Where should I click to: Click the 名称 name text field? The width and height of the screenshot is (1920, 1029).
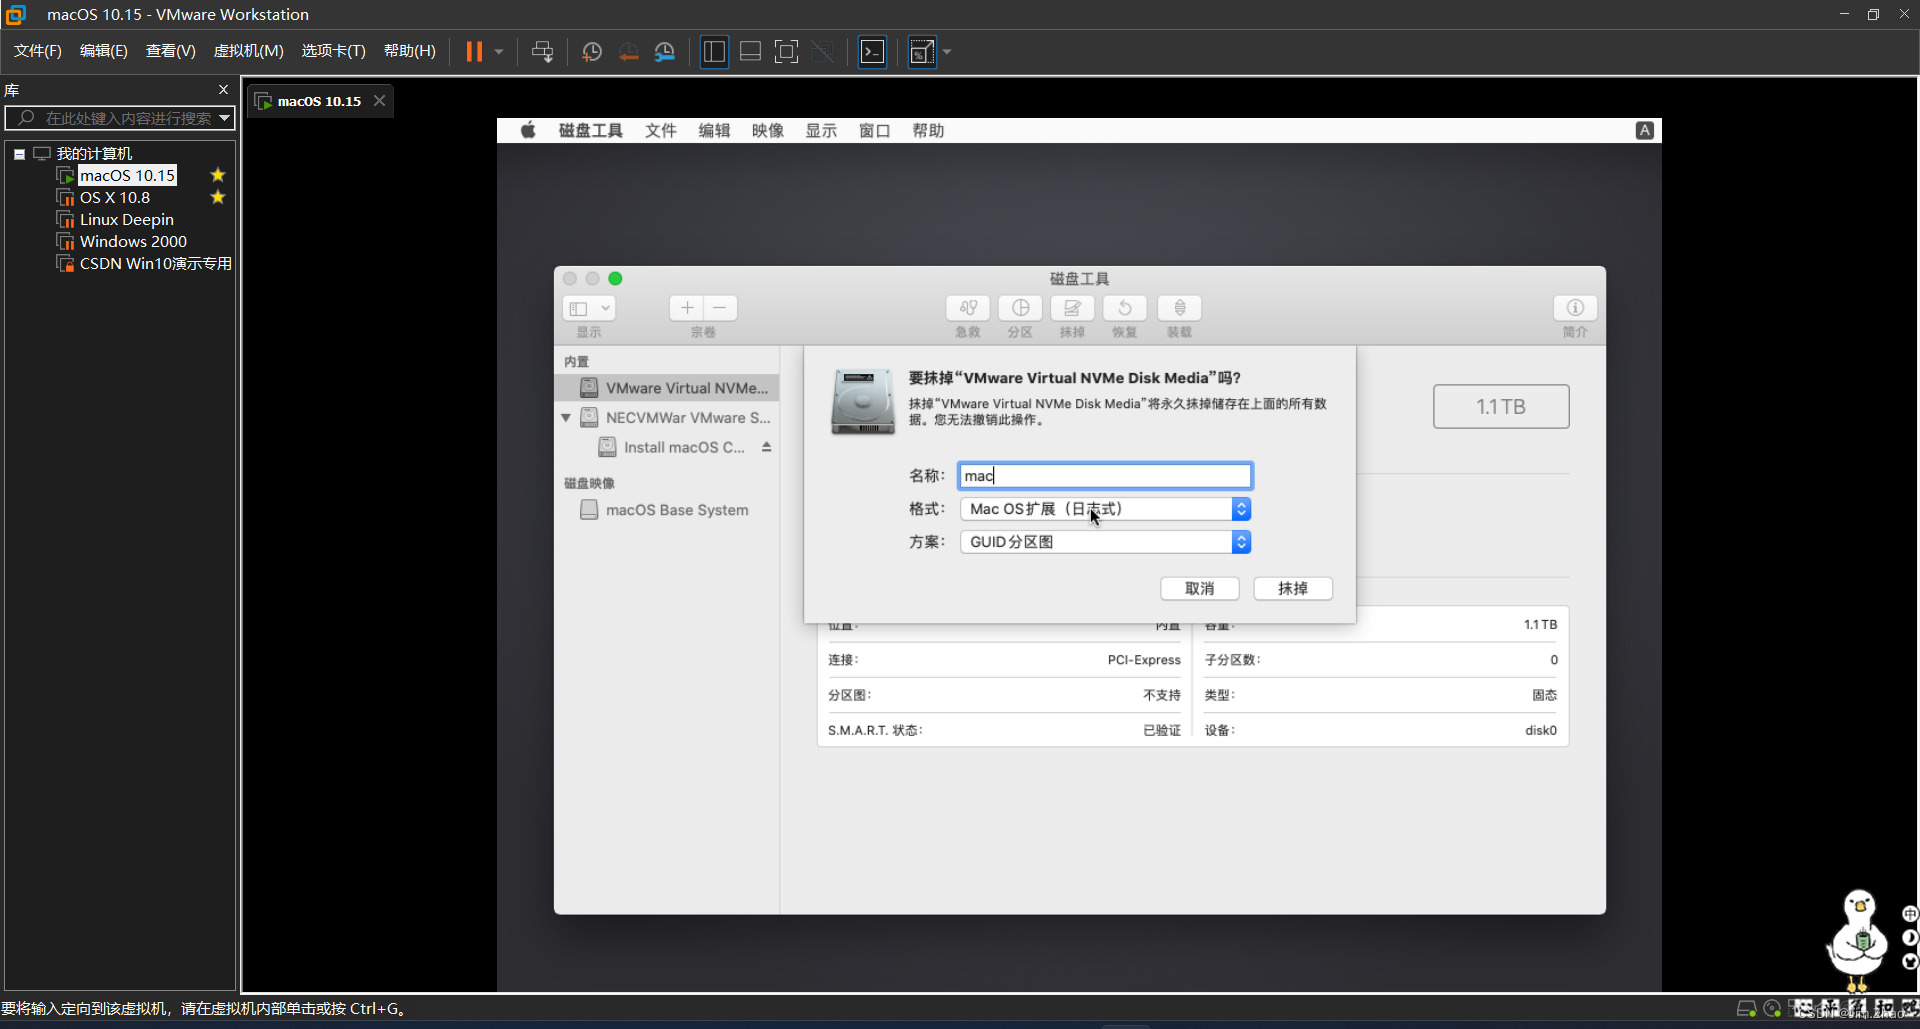tap(1104, 476)
